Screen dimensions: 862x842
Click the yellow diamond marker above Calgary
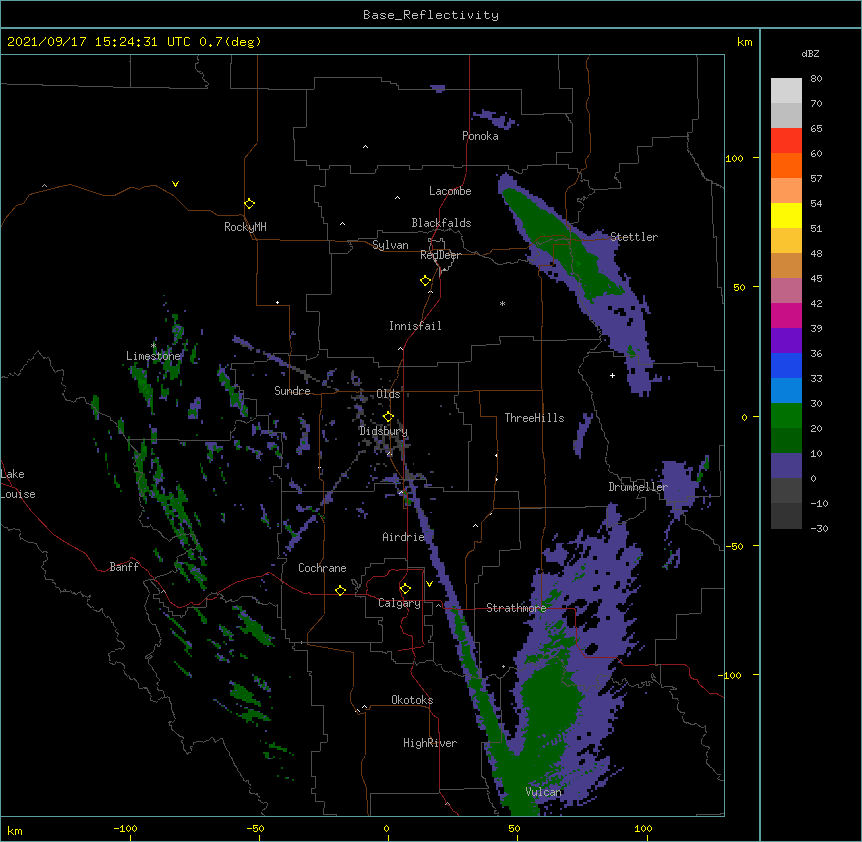click(406, 589)
